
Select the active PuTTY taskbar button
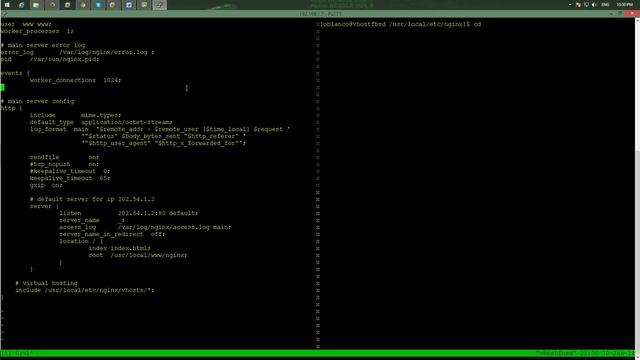(160, 5)
